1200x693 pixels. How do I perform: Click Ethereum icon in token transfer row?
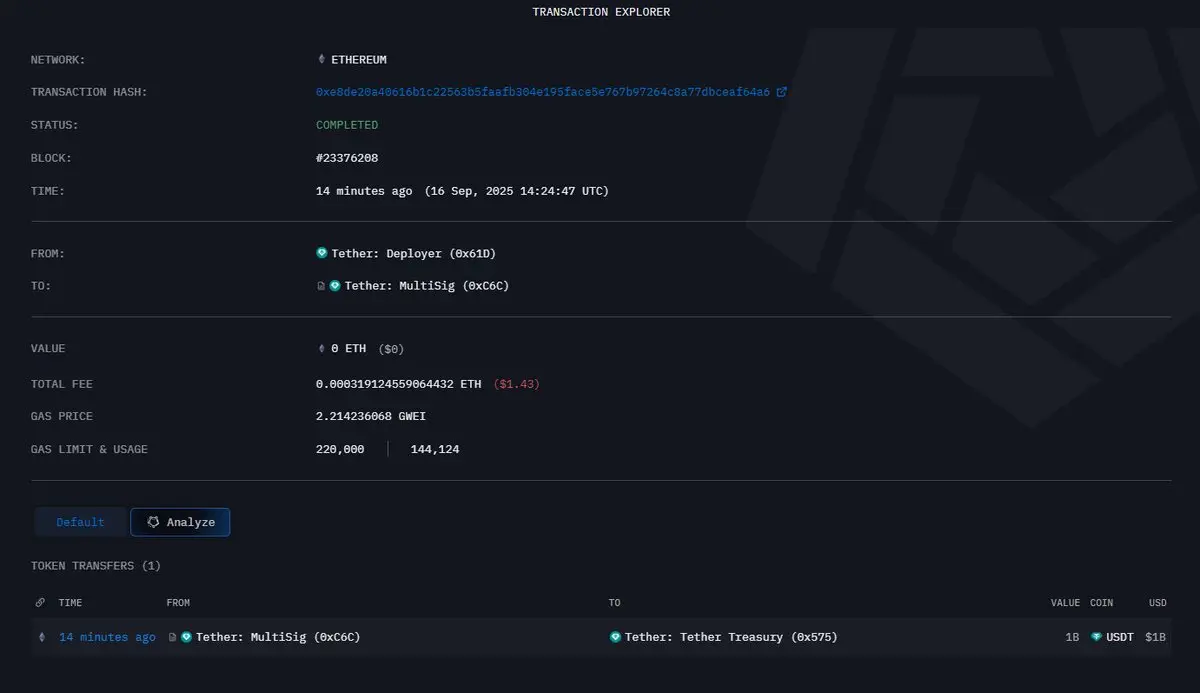[41, 637]
